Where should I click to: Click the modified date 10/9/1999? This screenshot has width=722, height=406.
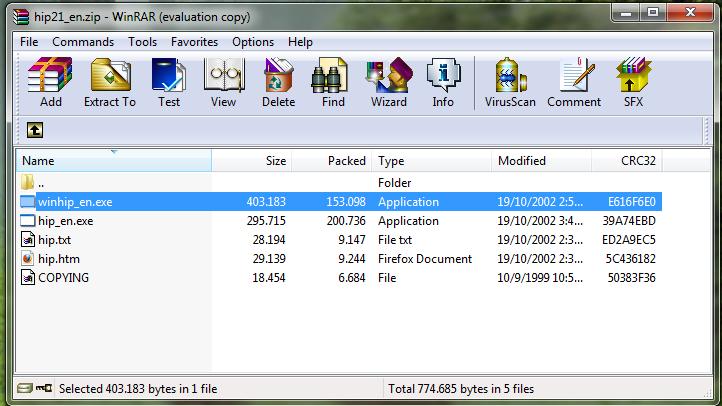click(540, 278)
